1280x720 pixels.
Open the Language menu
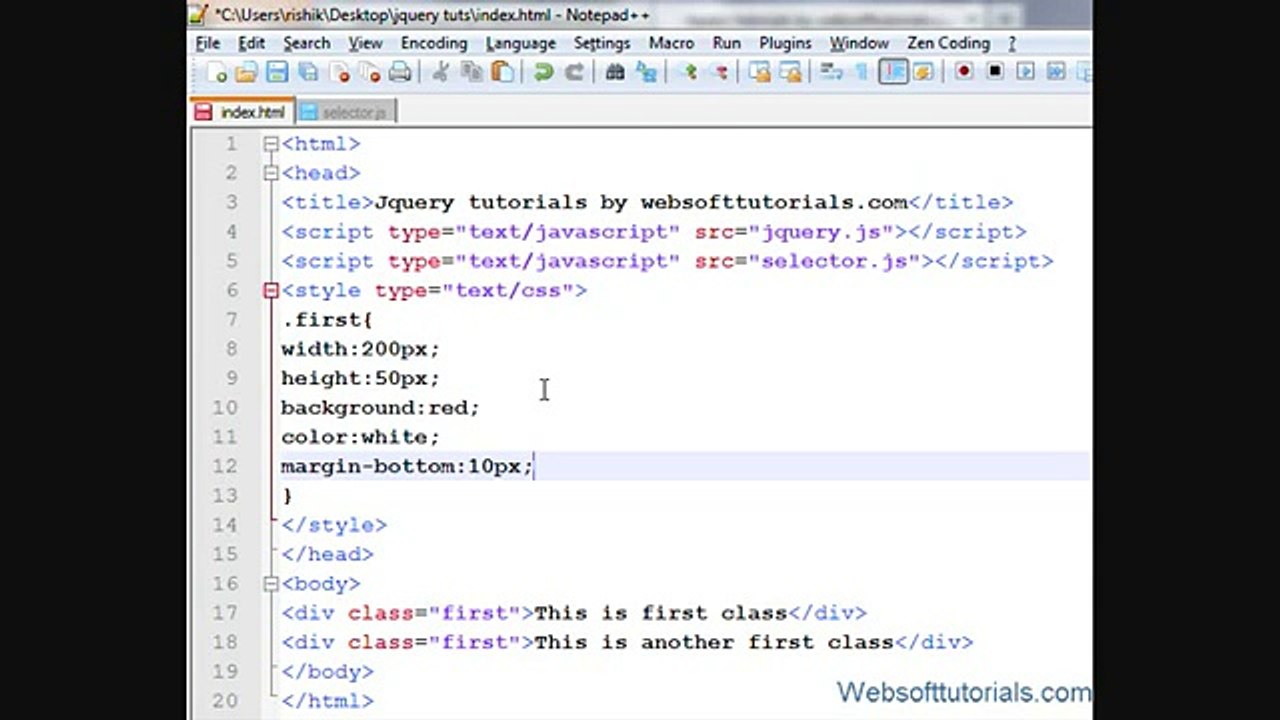[521, 43]
